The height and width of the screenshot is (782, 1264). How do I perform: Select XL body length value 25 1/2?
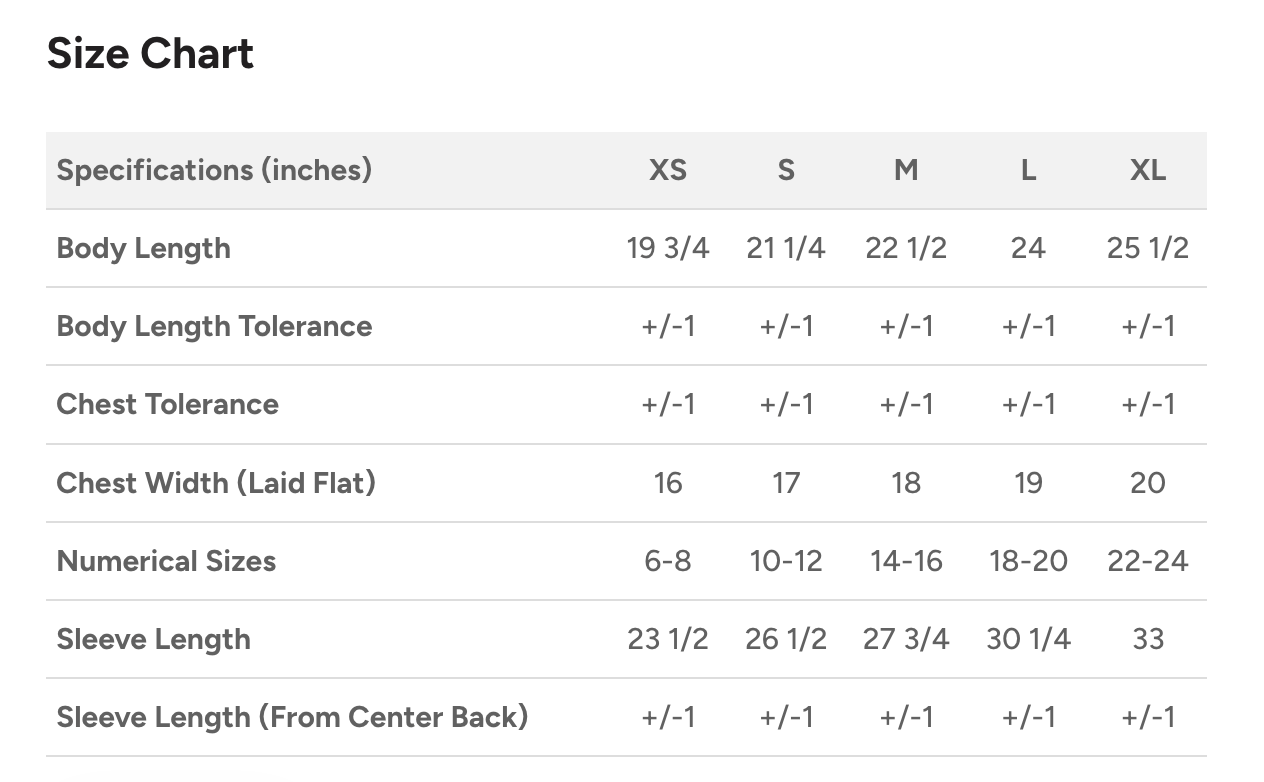(1148, 248)
